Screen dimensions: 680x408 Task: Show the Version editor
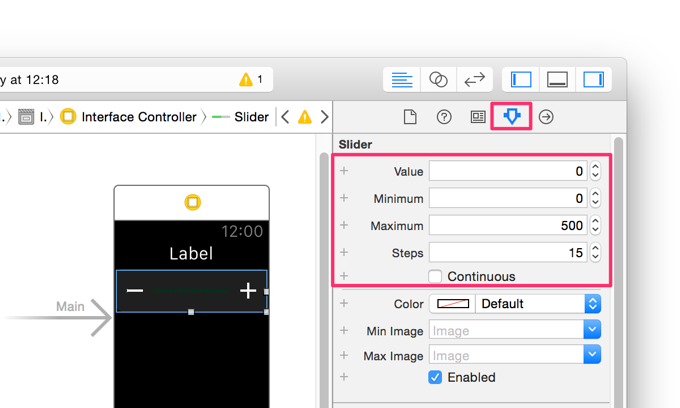point(474,80)
